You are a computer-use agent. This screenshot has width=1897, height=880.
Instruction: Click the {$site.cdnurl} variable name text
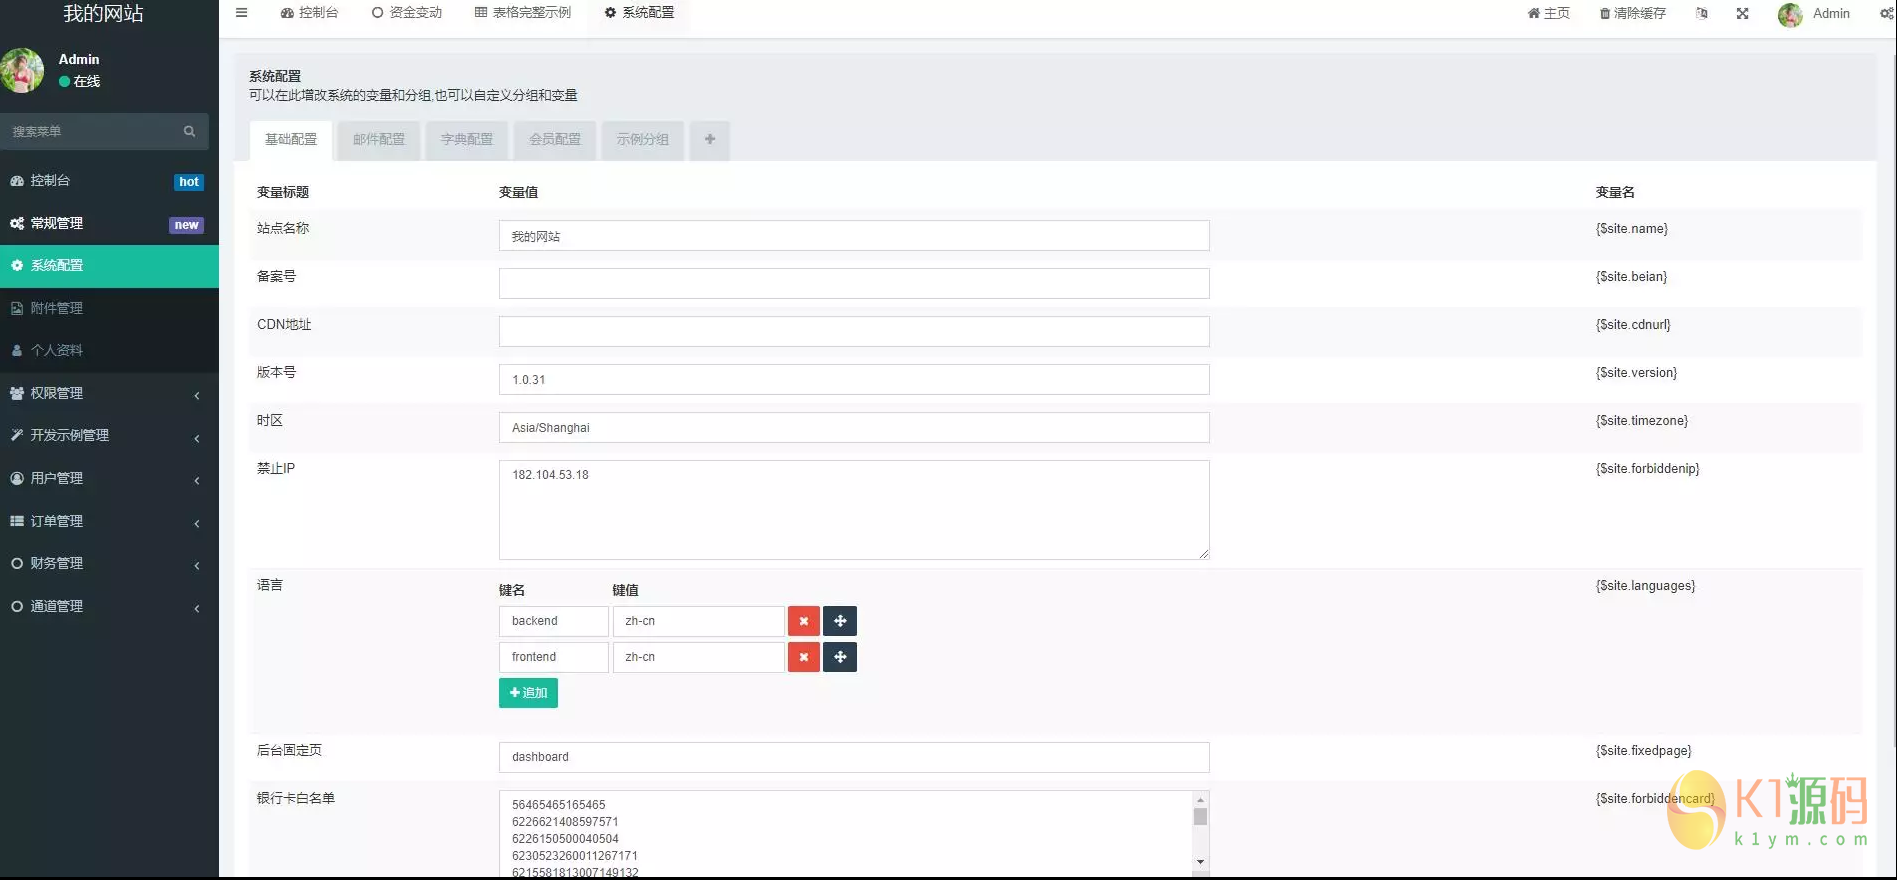pyautogui.click(x=1633, y=325)
